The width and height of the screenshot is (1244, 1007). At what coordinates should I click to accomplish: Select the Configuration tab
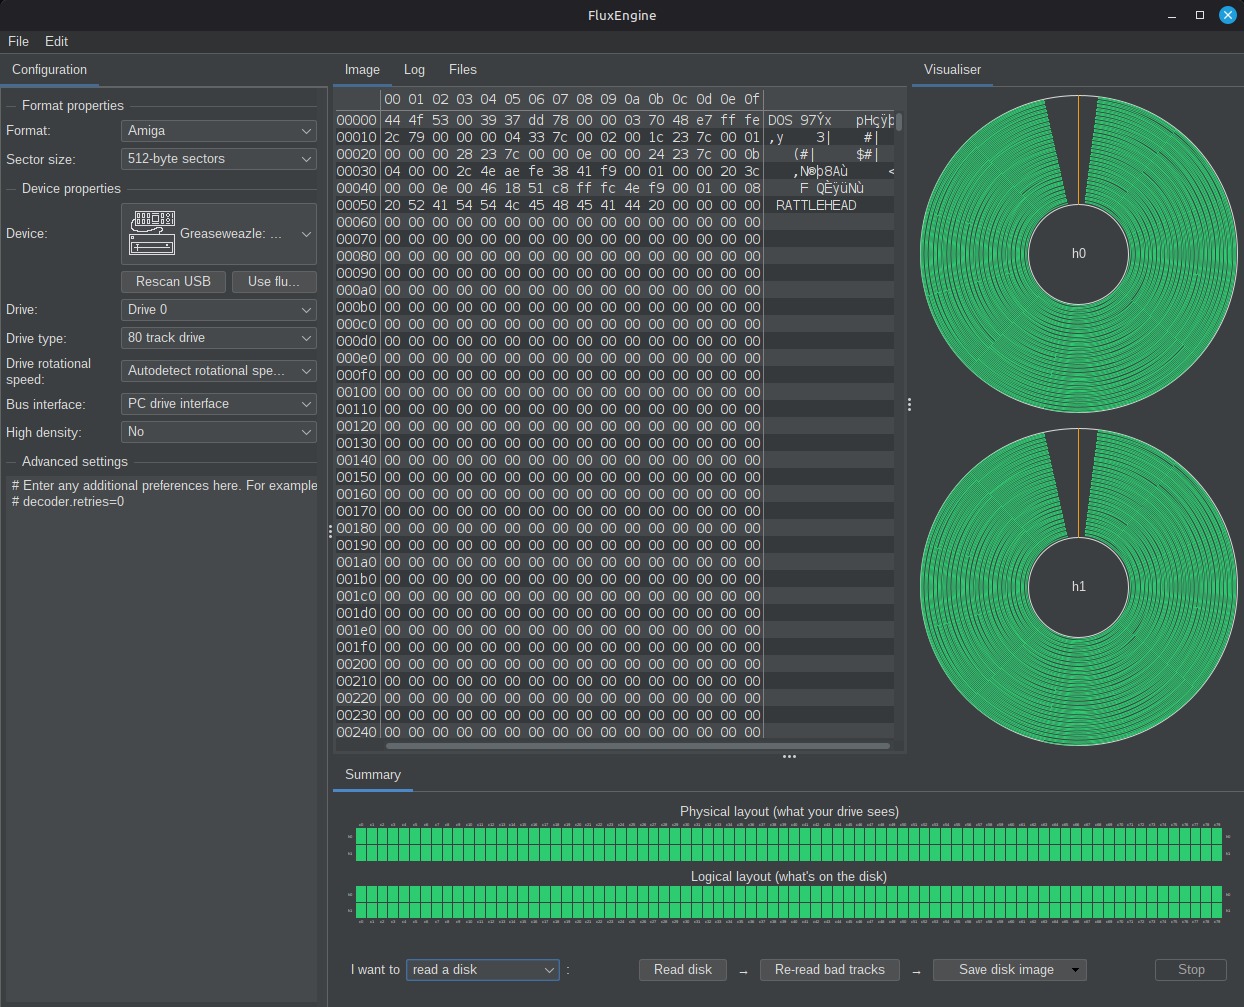pyautogui.click(x=49, y=70)
